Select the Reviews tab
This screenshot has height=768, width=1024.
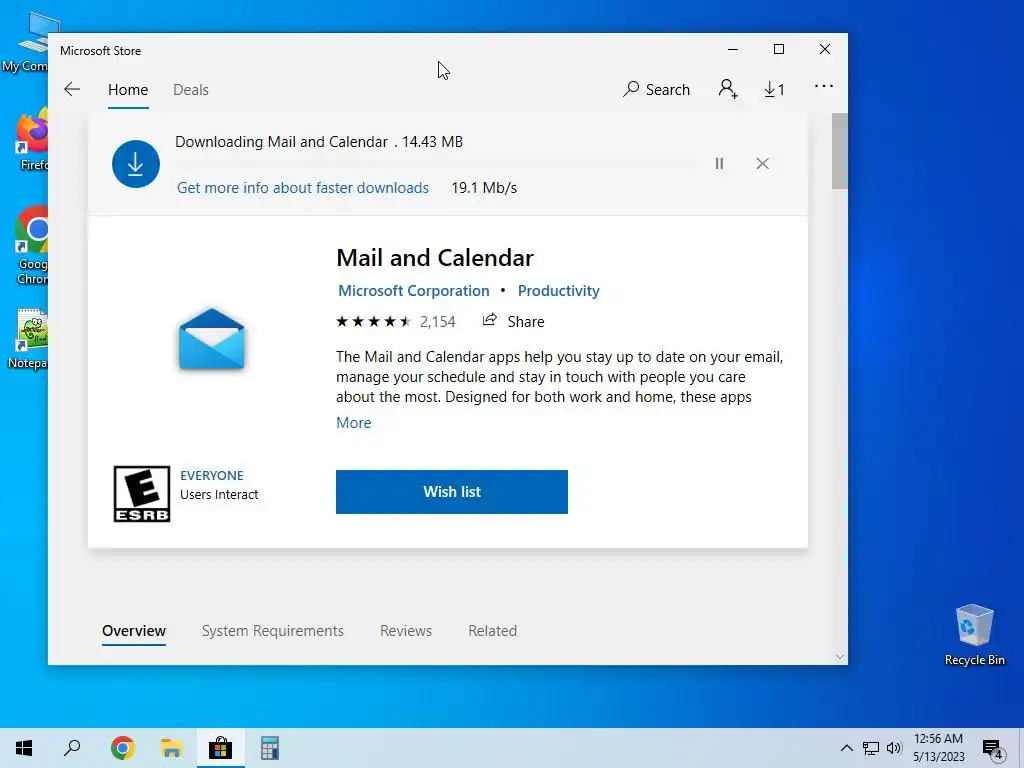point(406,631)
